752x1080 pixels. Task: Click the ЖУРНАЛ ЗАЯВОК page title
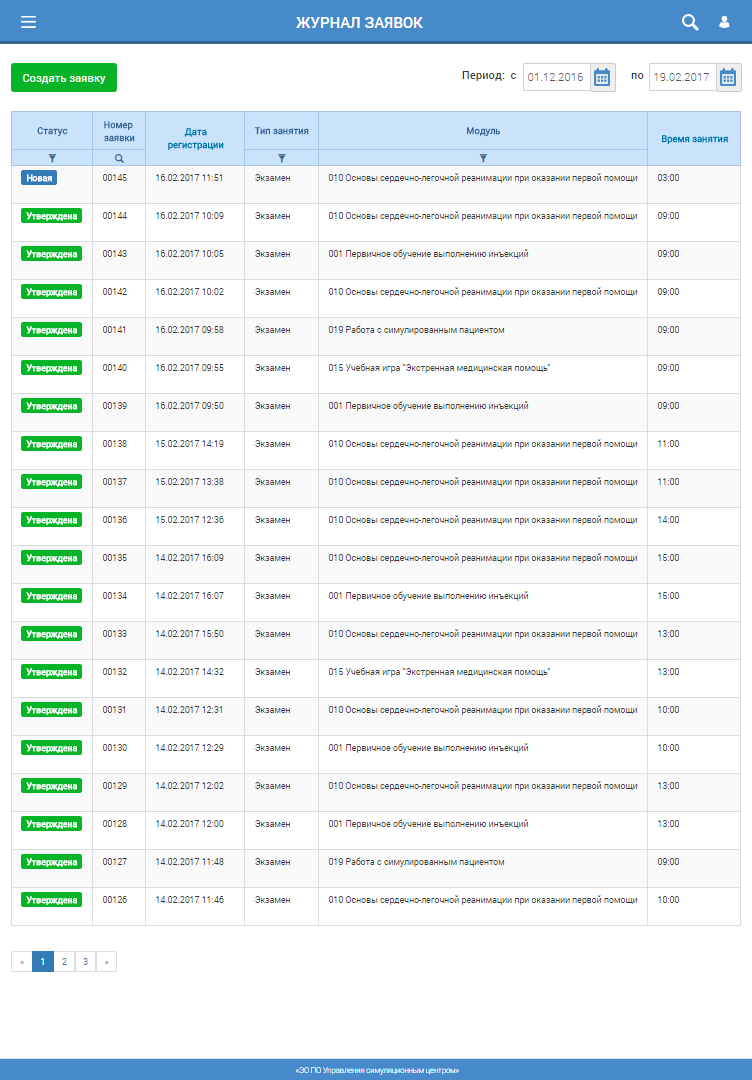coord(359,23)
